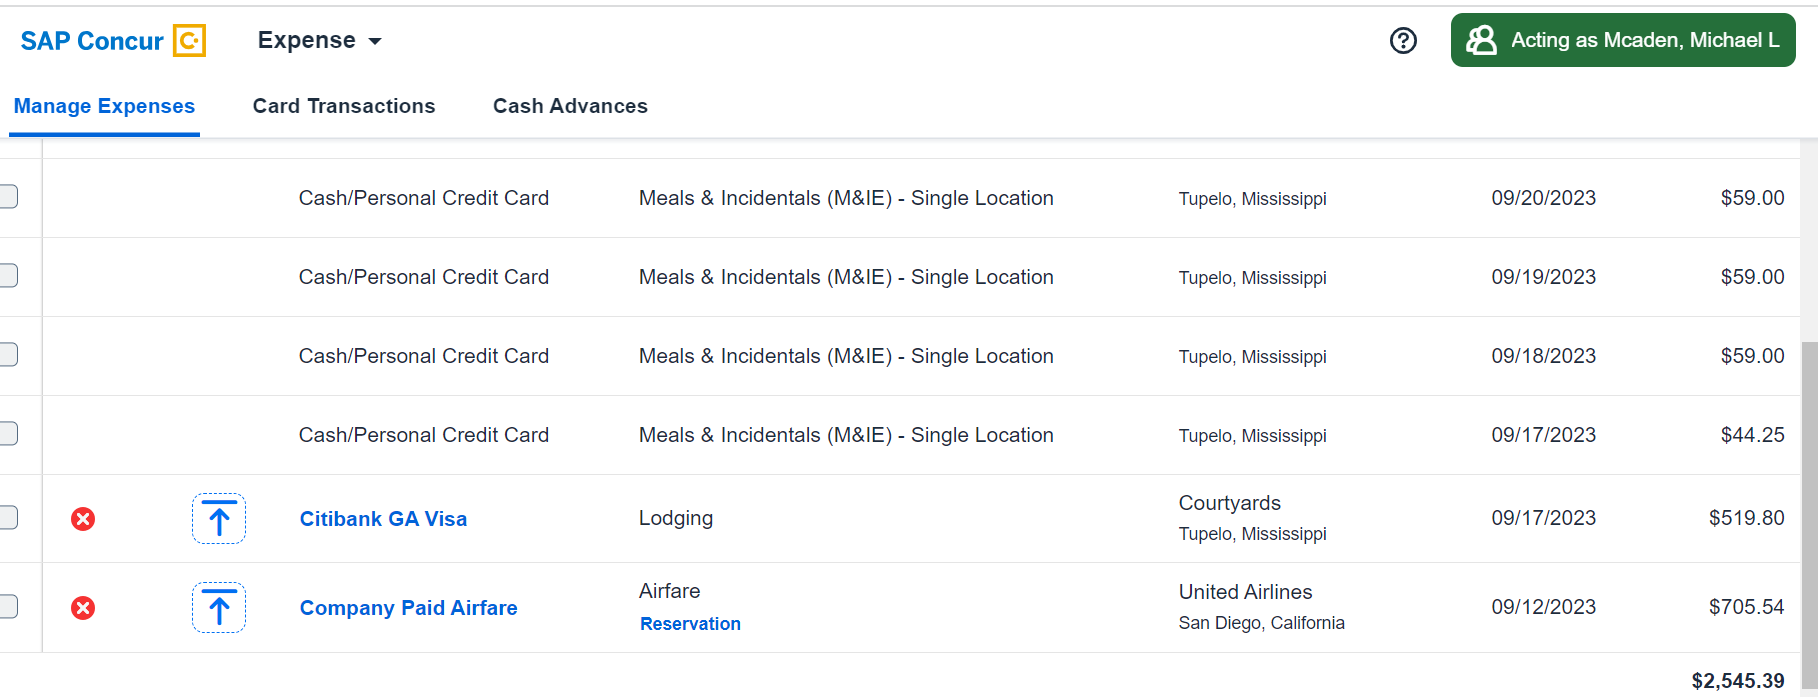
Task: Open the Company Paid Airfare expense link
Action: click(x=408, y=608)
